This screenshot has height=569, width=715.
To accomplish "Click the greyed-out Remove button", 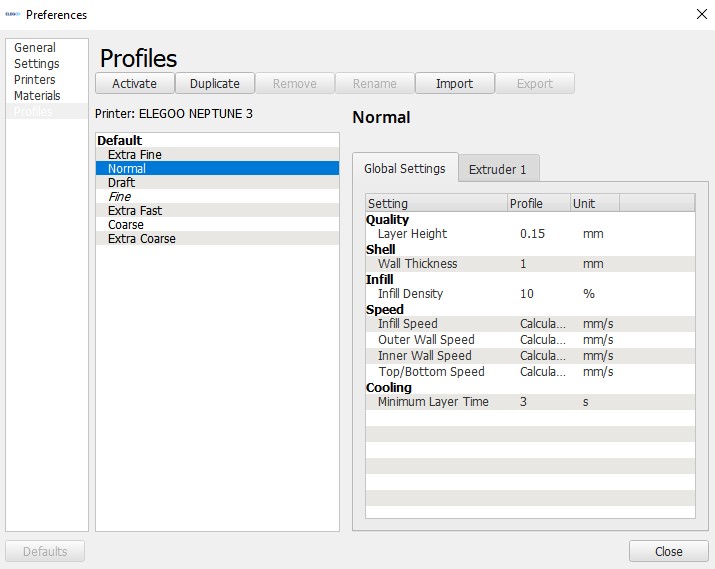I will point(295,83).
